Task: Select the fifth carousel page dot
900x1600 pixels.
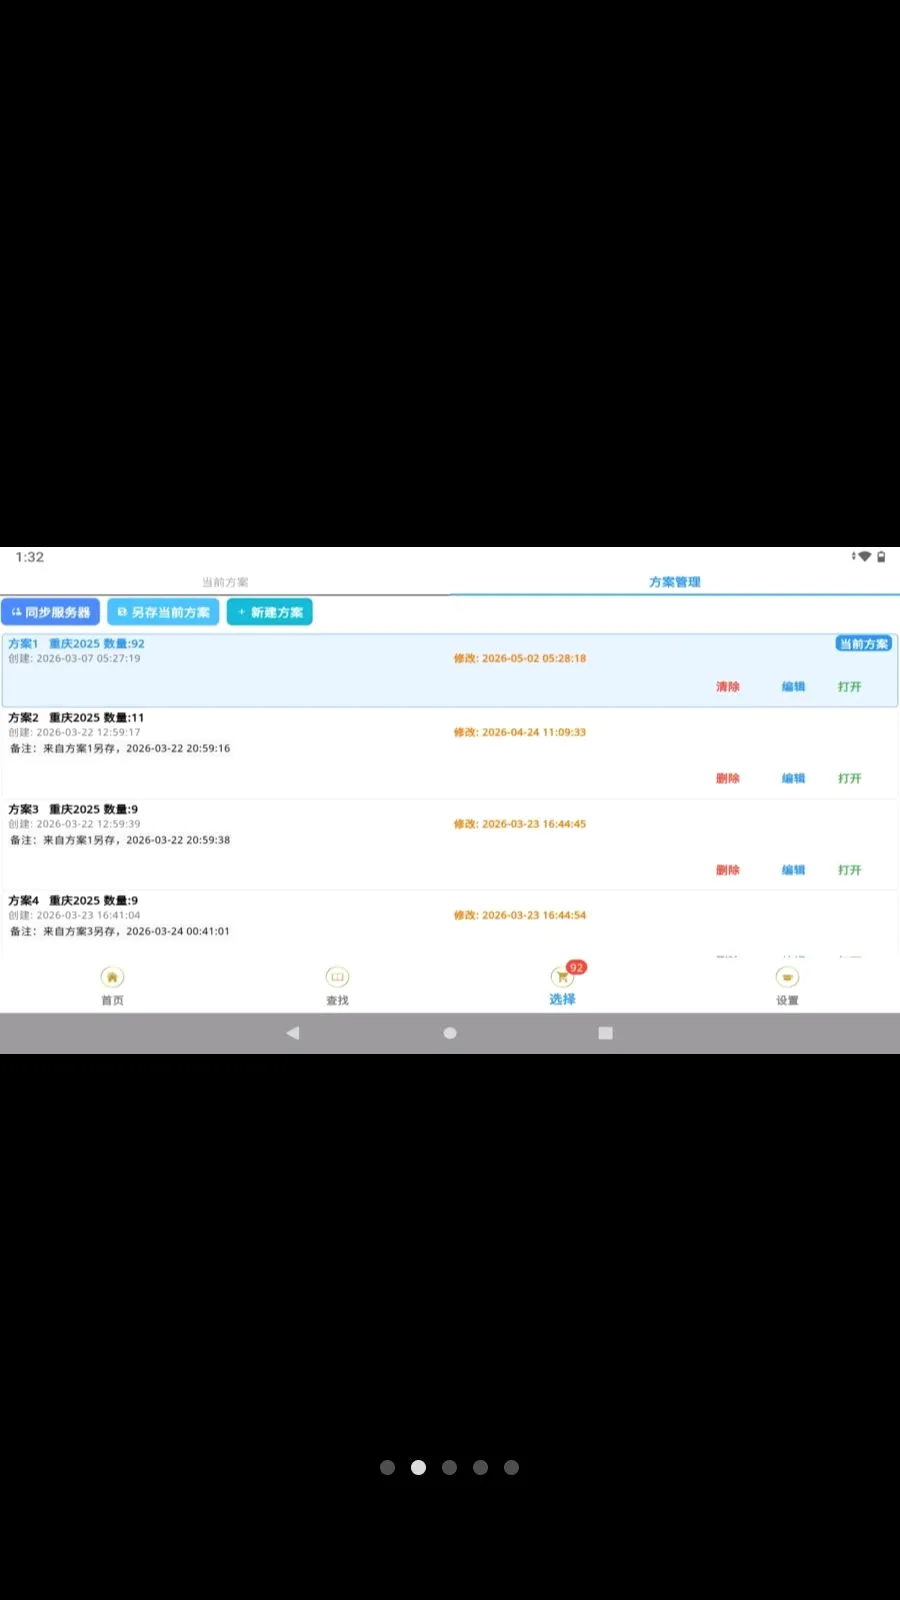Action: click(x=512, y=1467)
